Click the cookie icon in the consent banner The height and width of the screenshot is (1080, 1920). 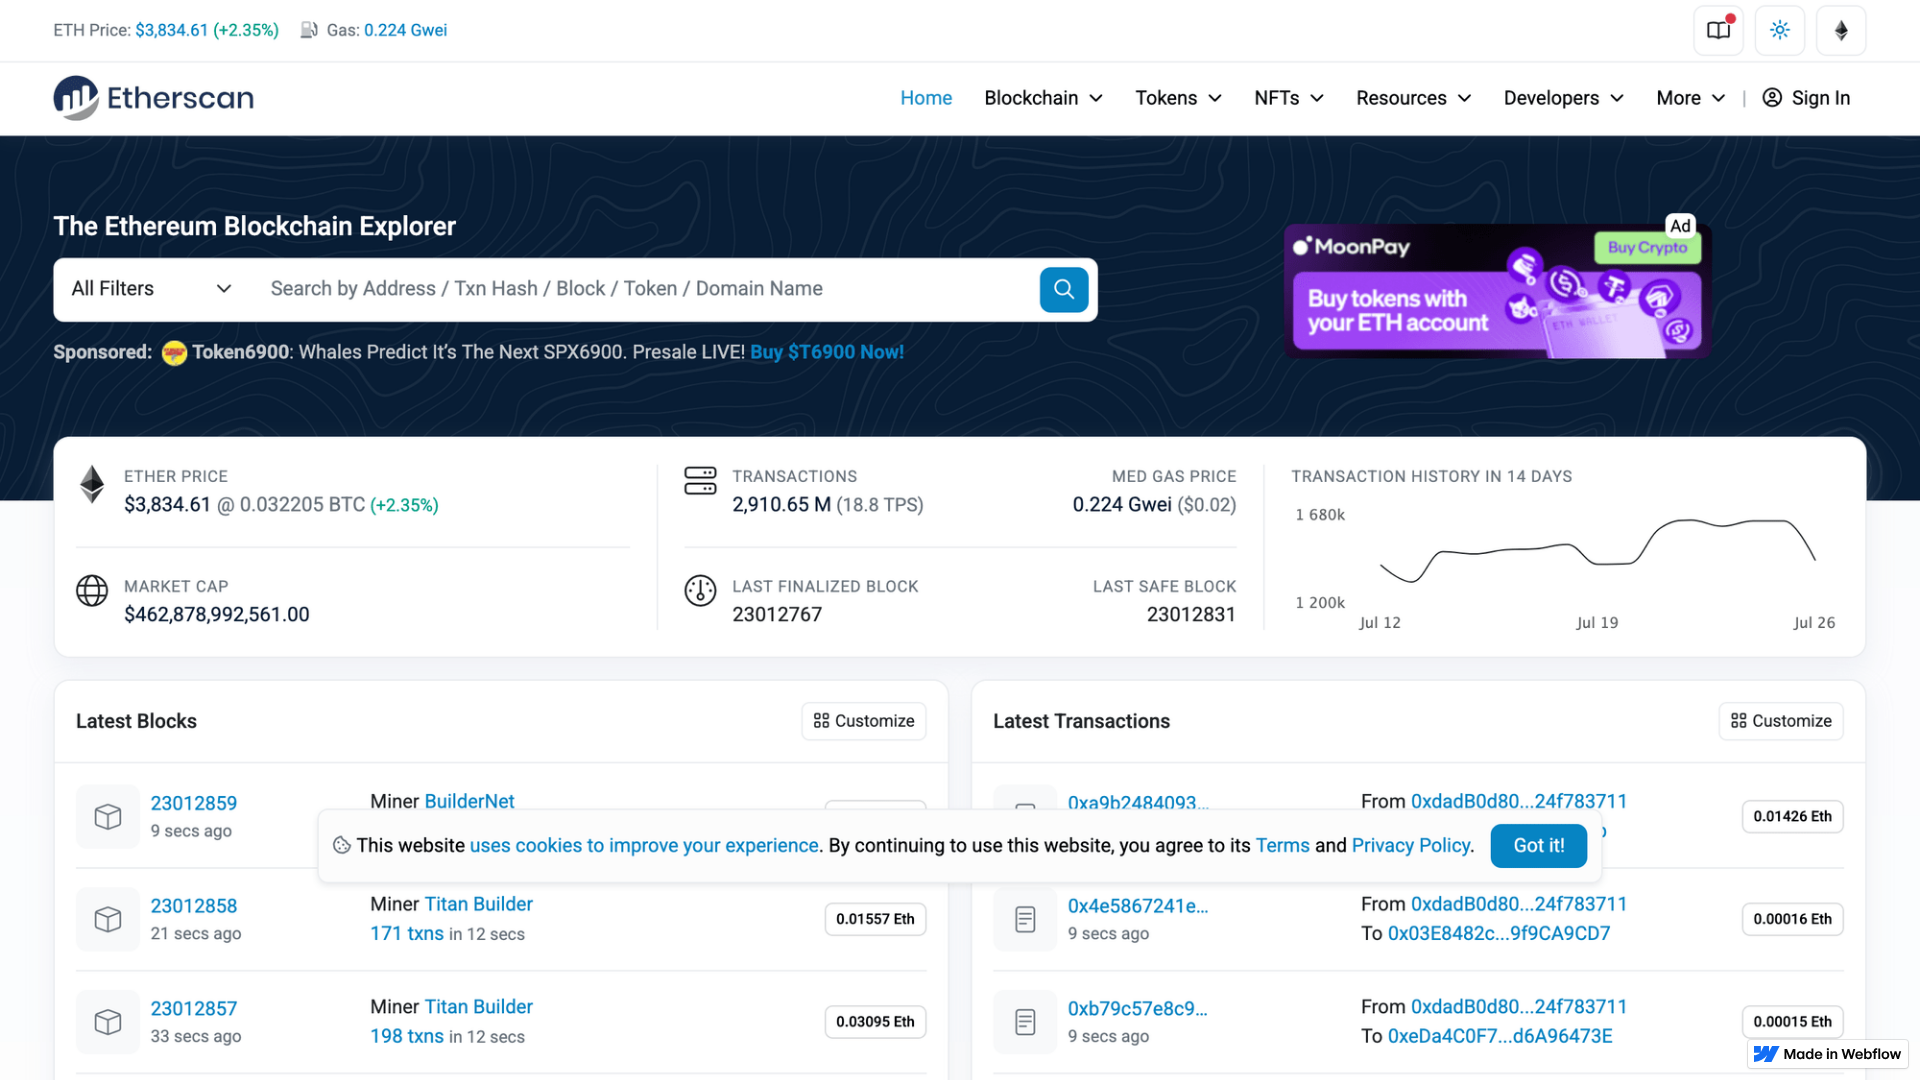341,846
